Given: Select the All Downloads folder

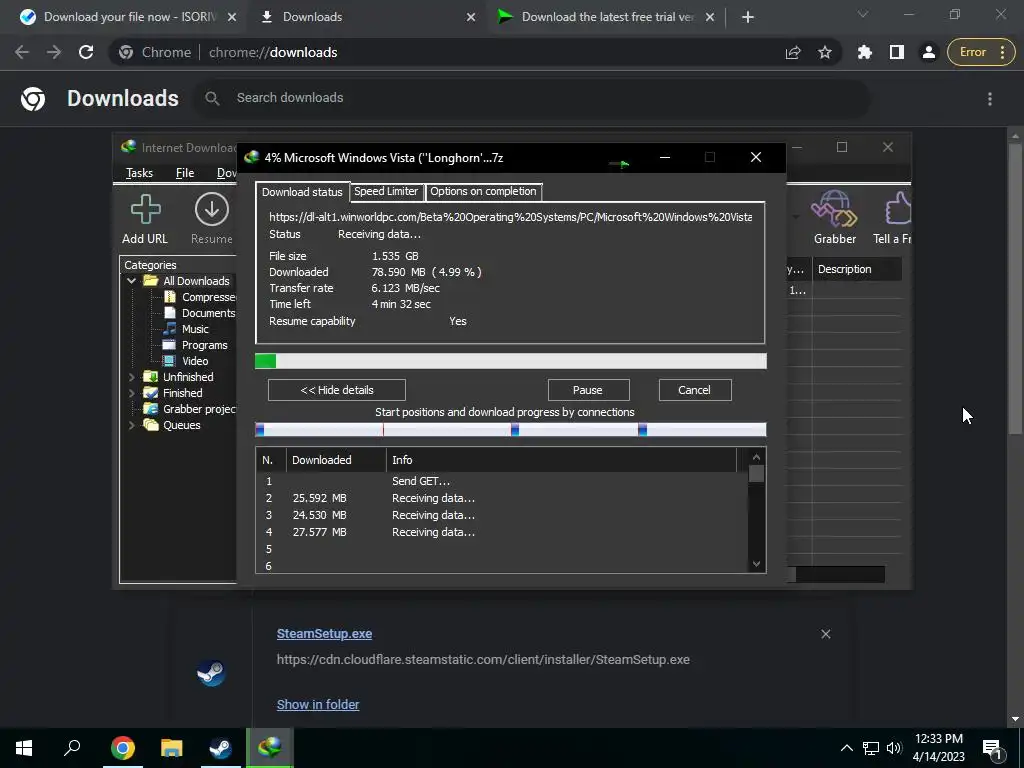Looking at the screenshot, I should (196, 281).
